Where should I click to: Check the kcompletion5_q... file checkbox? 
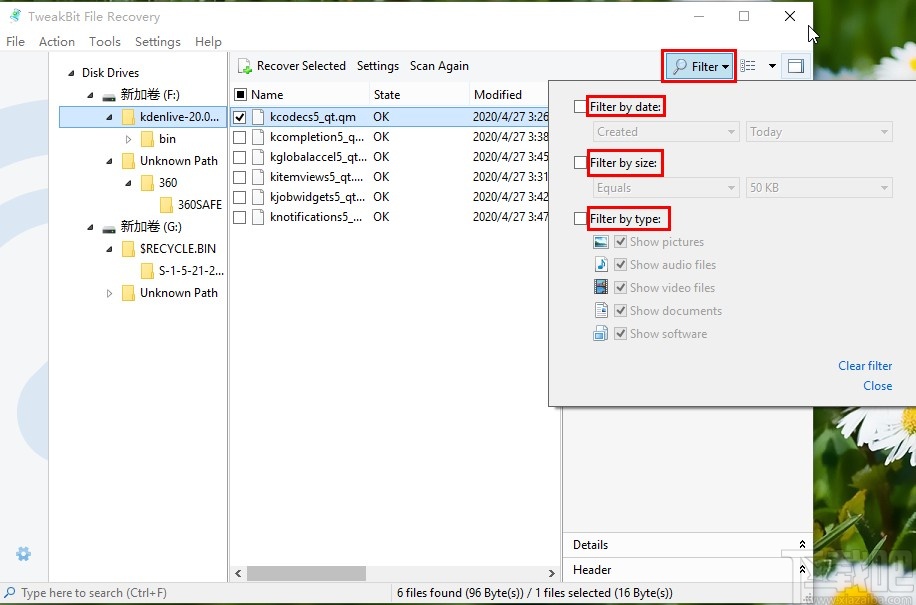[240, 137]
